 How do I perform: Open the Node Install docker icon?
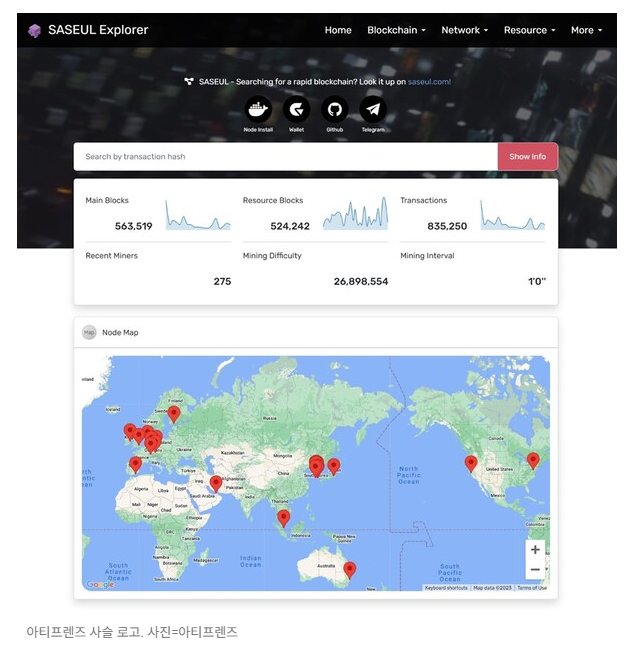click(258, 109)
